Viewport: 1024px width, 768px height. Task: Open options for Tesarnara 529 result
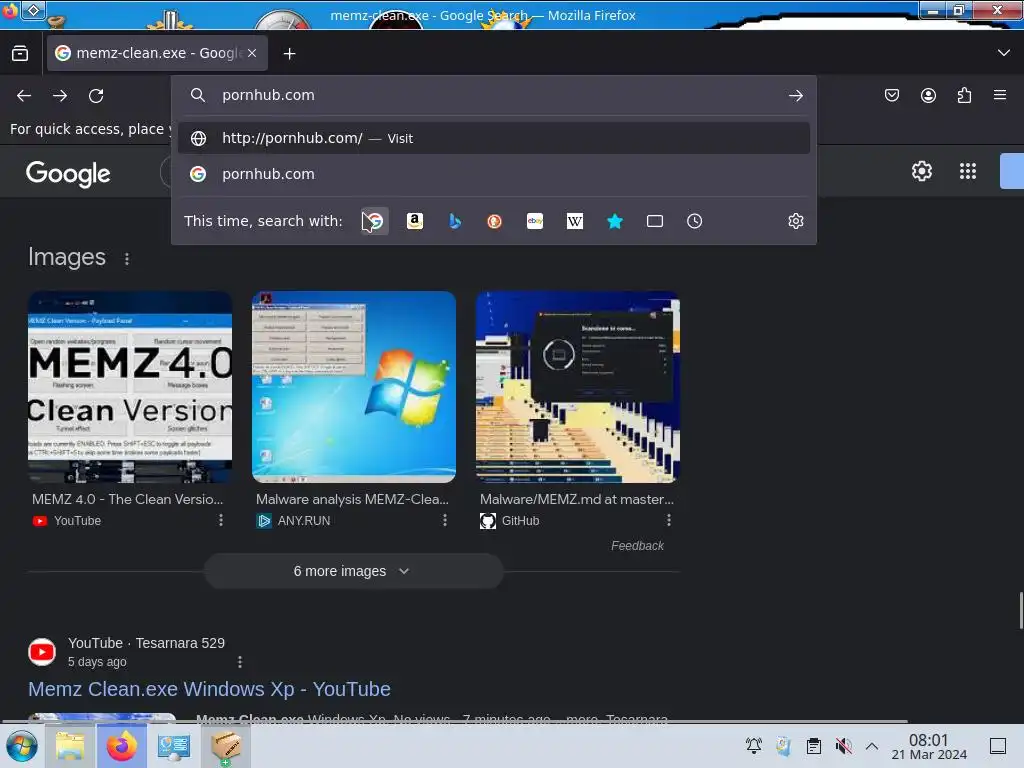[x=240, y=662]
